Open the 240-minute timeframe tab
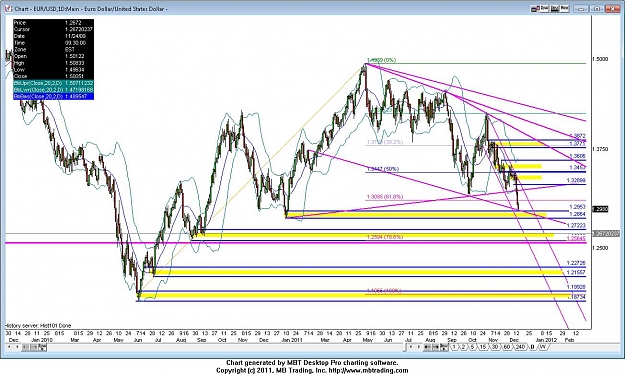625x374 pixels. (x=520, y=347)
